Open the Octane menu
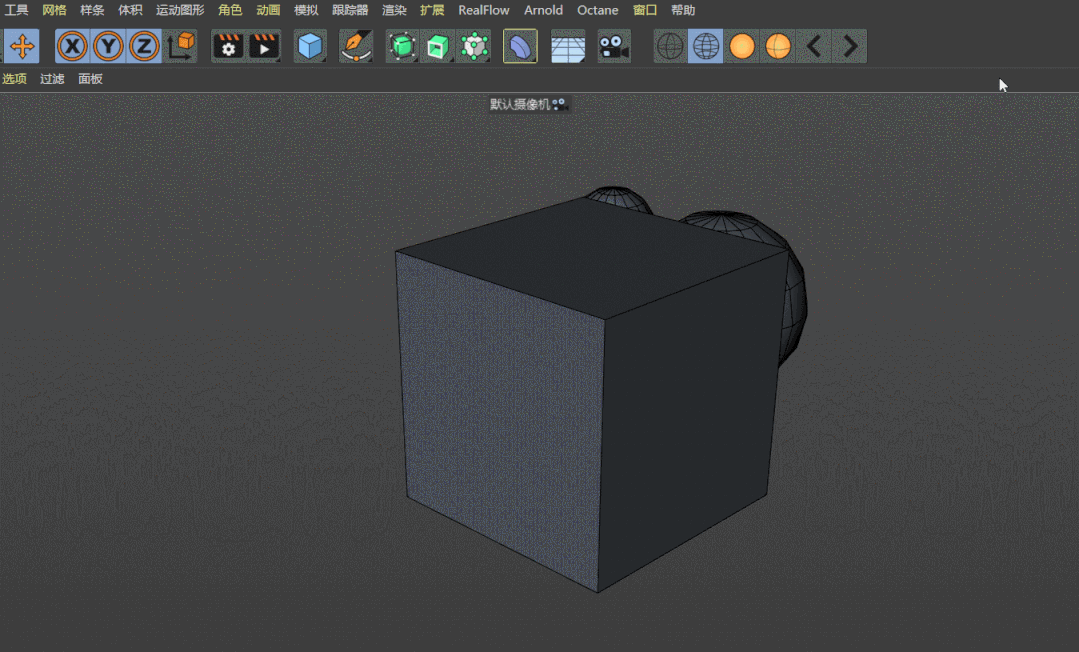Screen dimensions: 1079x652 [598, 10]
